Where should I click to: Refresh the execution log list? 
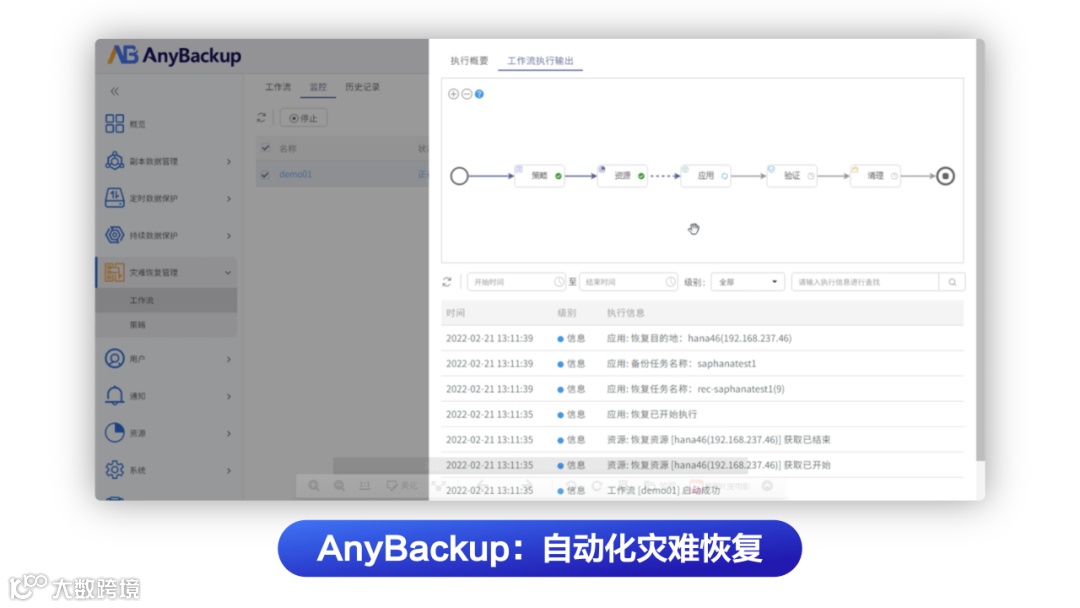tap(447, 282)
